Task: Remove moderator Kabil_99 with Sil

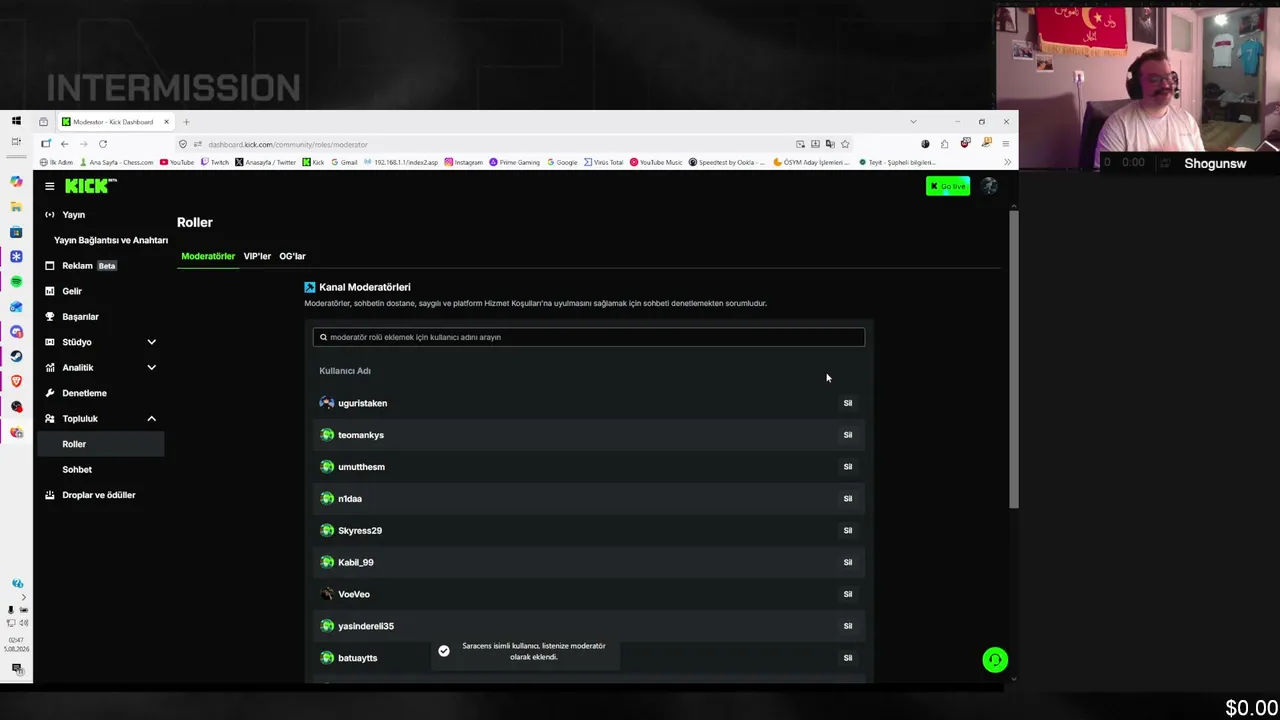Action: click(x=848, y=562)
